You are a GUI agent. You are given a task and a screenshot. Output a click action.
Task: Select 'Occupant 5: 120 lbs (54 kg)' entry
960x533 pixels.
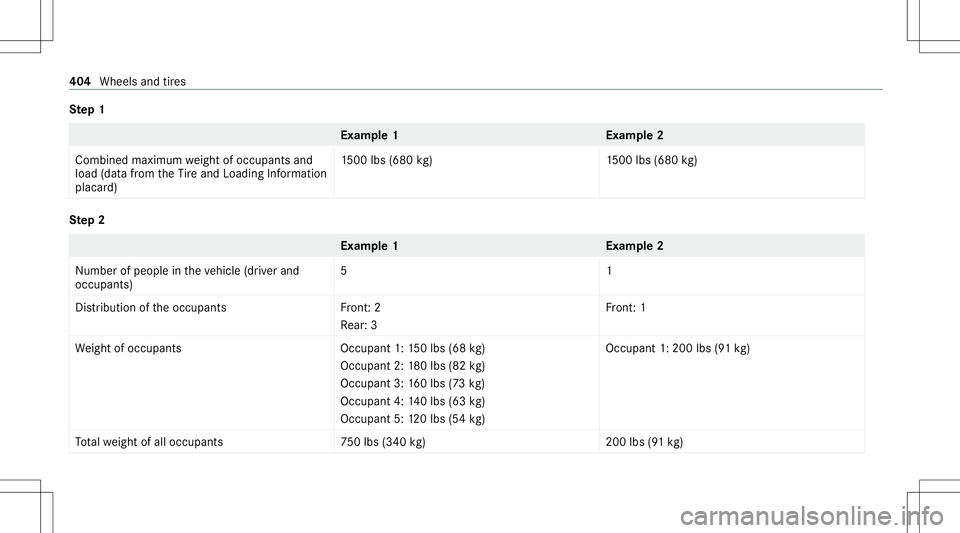coord(413,419)
